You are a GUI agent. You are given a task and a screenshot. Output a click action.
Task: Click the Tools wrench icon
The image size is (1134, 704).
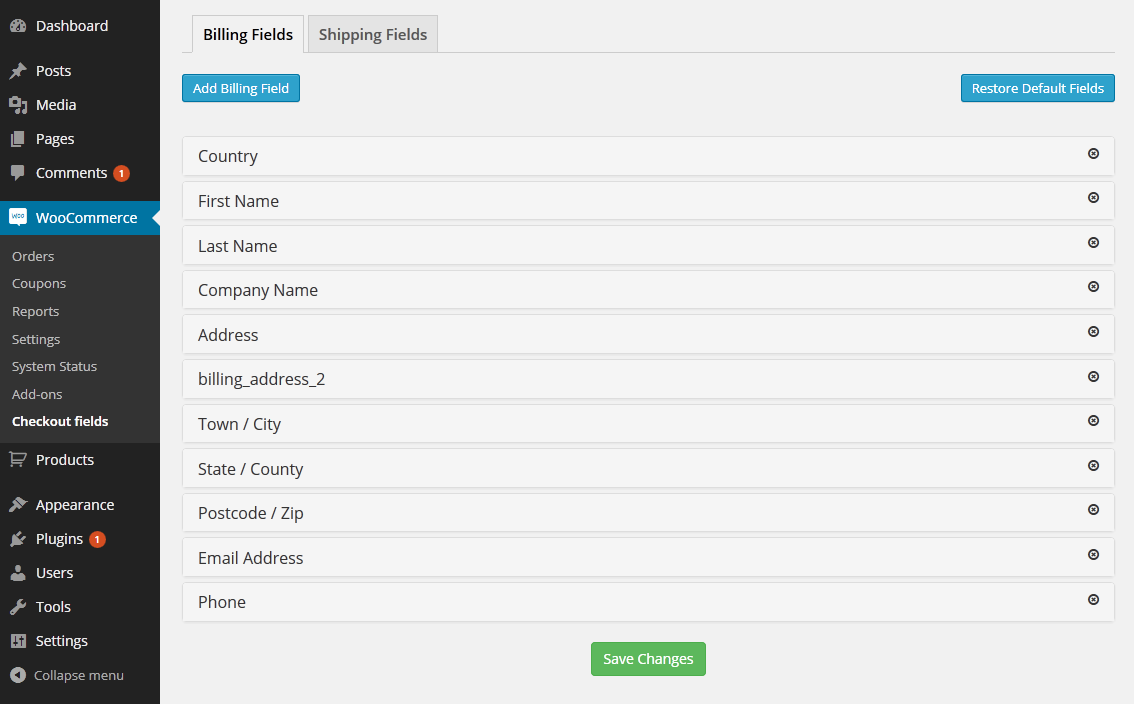click(x=18, y=607)
